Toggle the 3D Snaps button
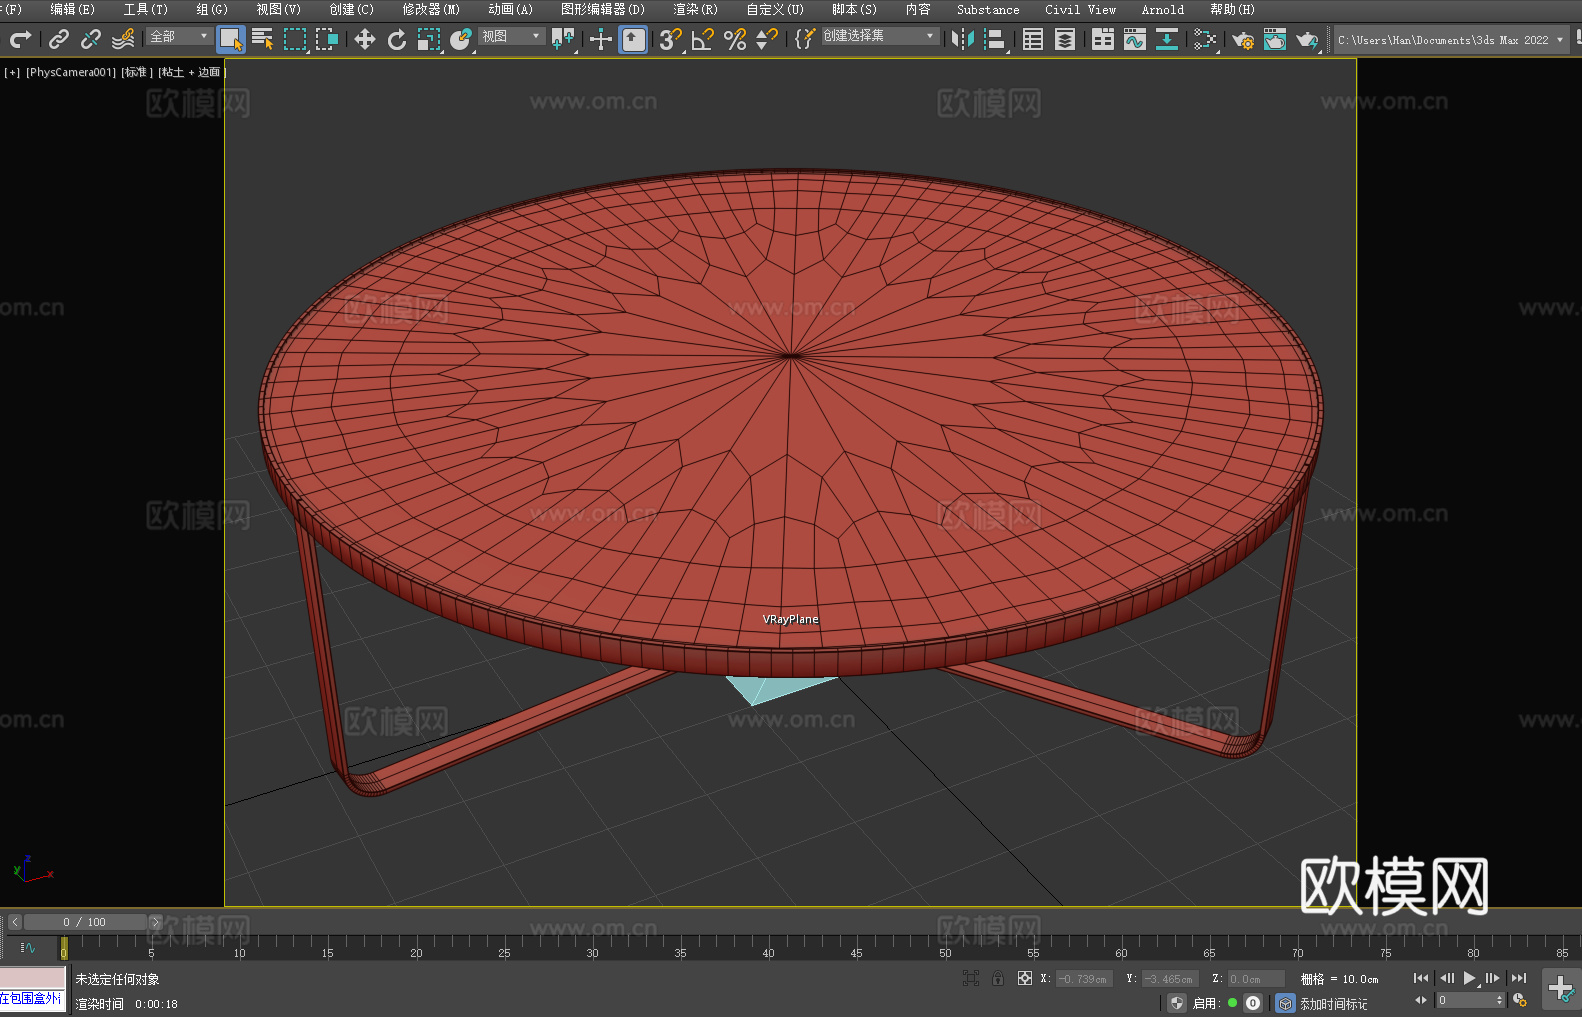This screenshot has width=1582, height=1017. coord(671,39)
